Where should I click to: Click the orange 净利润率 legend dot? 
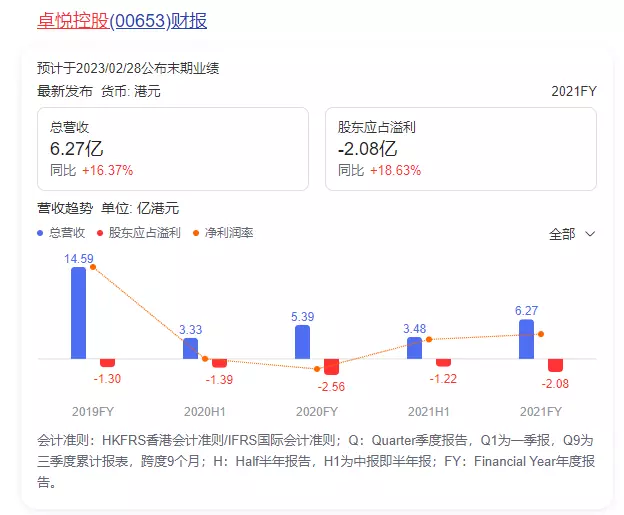(x=195, y=233)
